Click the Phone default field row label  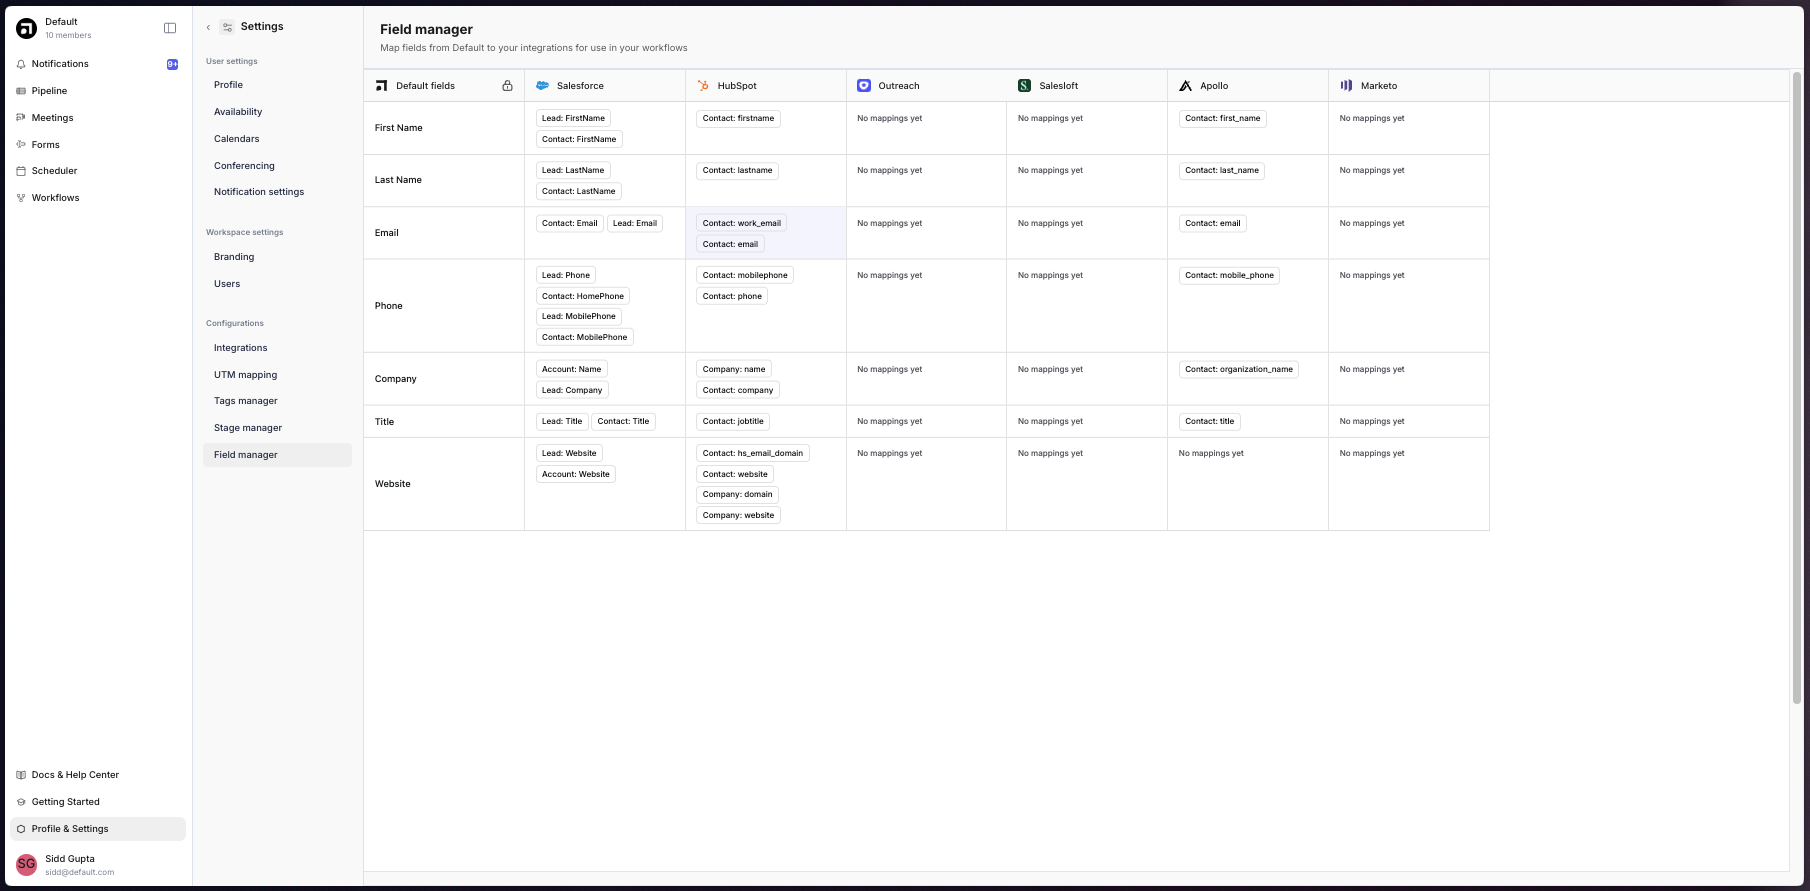389,306
